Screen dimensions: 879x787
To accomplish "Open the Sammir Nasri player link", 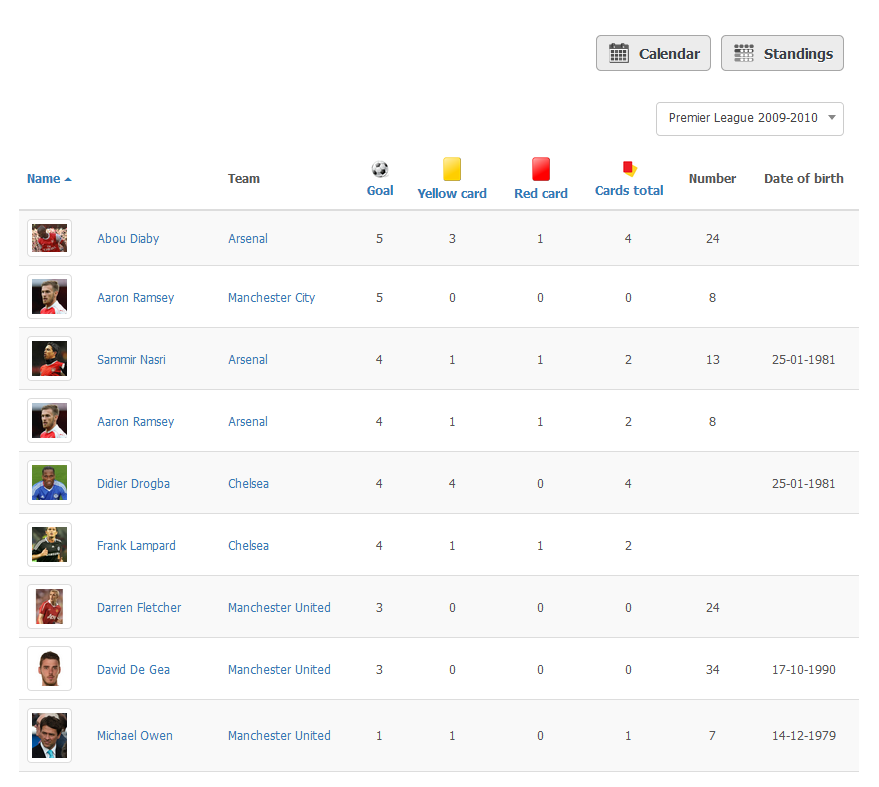I will point(131,360).
